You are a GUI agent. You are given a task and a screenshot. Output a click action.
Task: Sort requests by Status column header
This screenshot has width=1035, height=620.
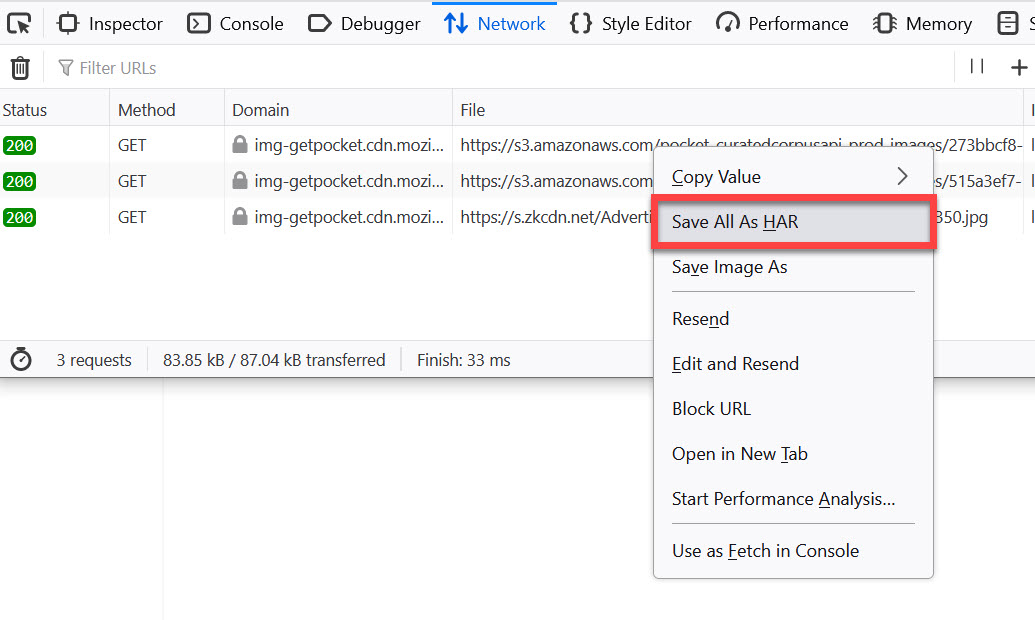[25, 110]
